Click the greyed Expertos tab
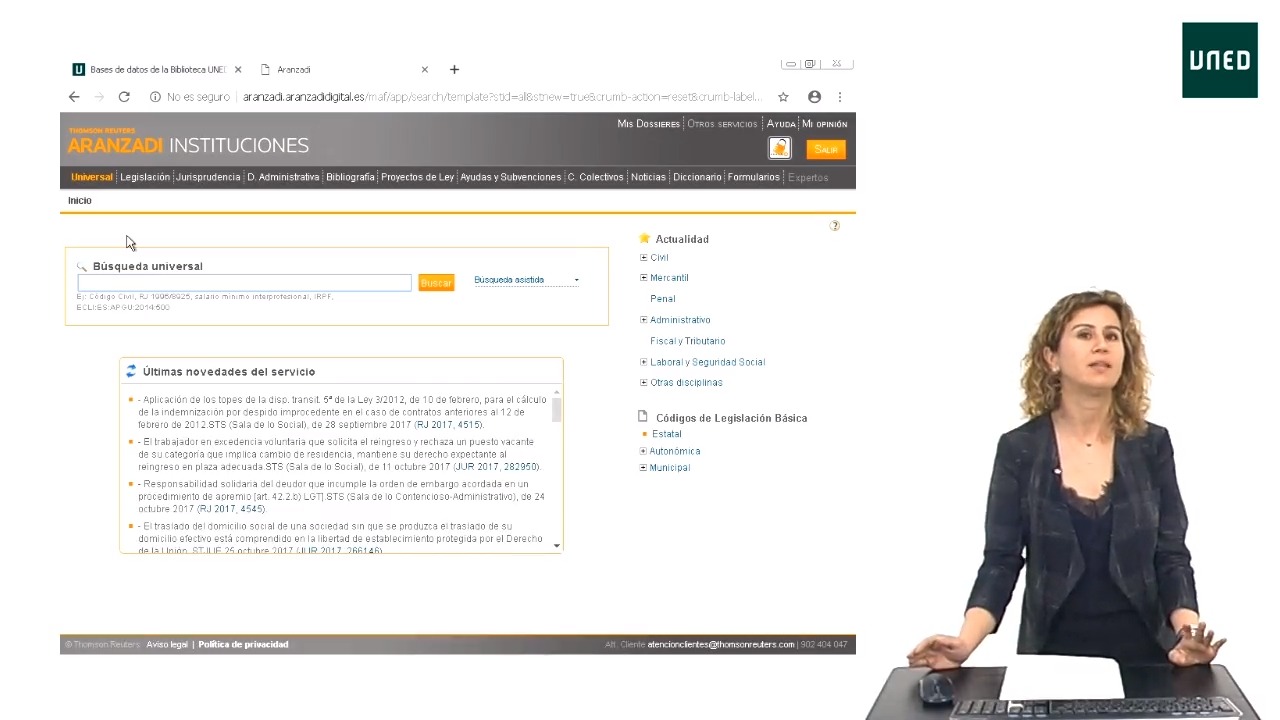The image size is (1280, 720). coord(808,178)
